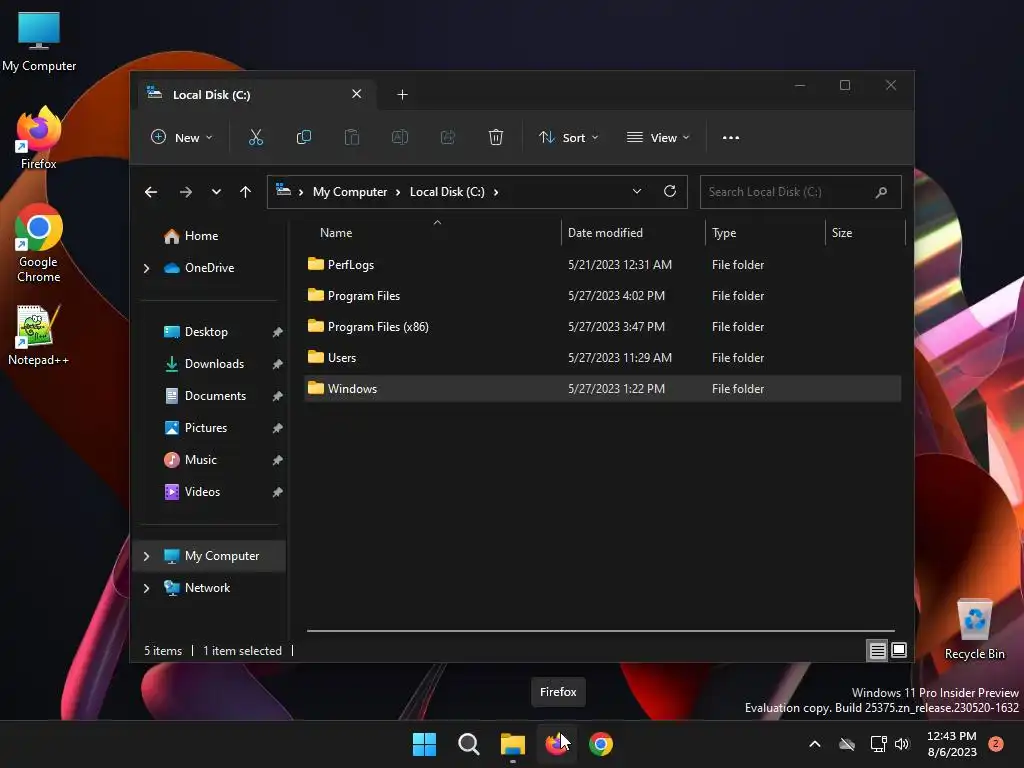Open Windows Start menu
Screen dimensions: 1024x768
tap(424, 744)
